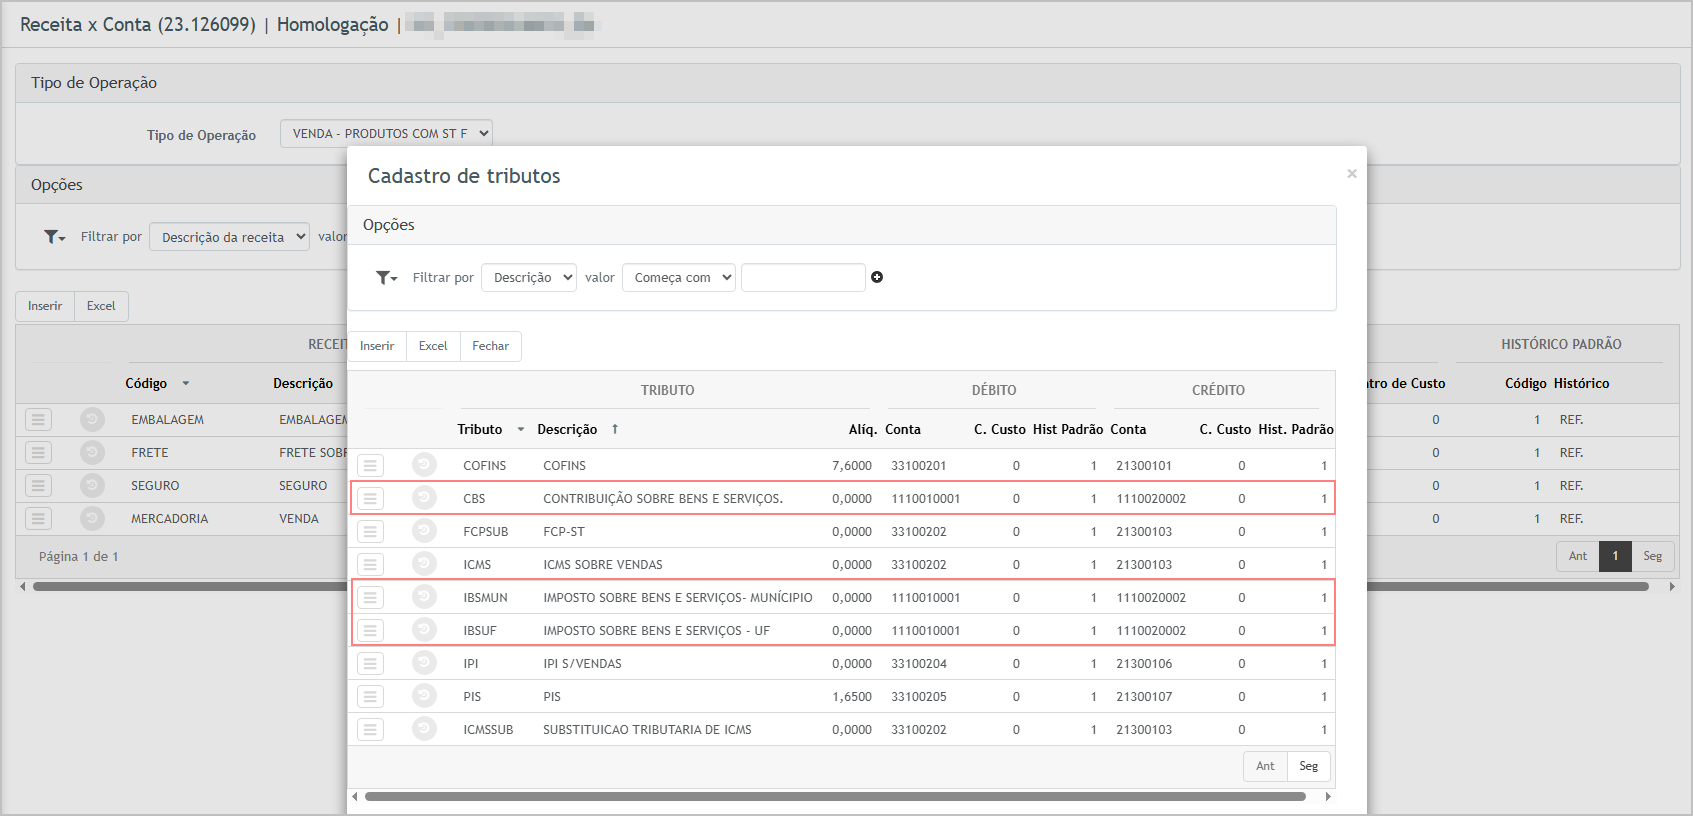The width and height of the screenshot is (1693, 816).
Task: Add filter with the plus circle icon
Action: [877, 277]
